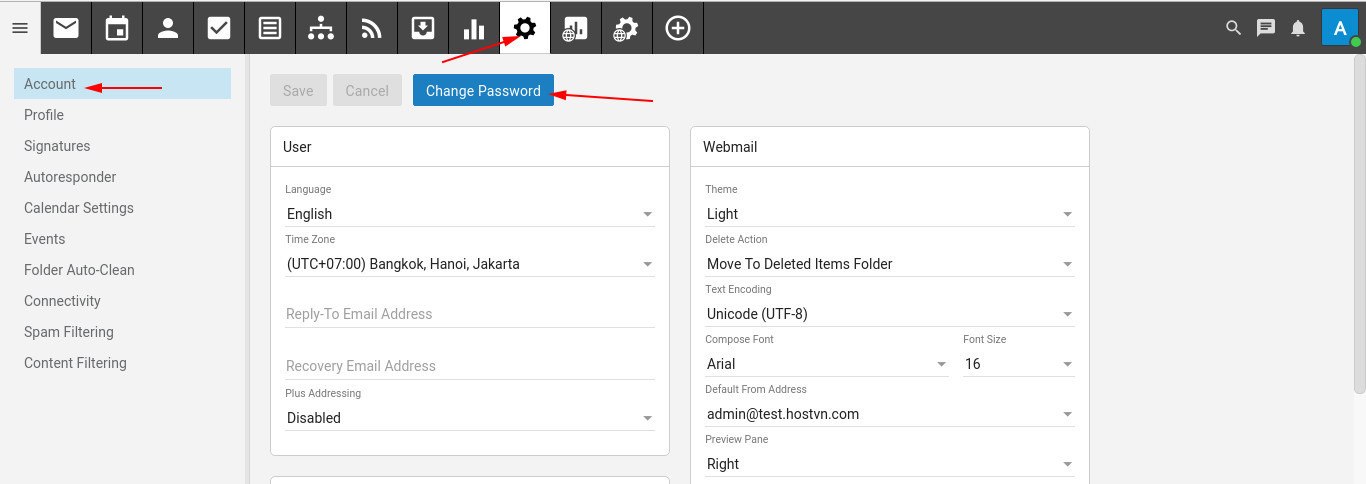Open the Calendar section icon
1366x484 pixels.
[x=117, y=28]
